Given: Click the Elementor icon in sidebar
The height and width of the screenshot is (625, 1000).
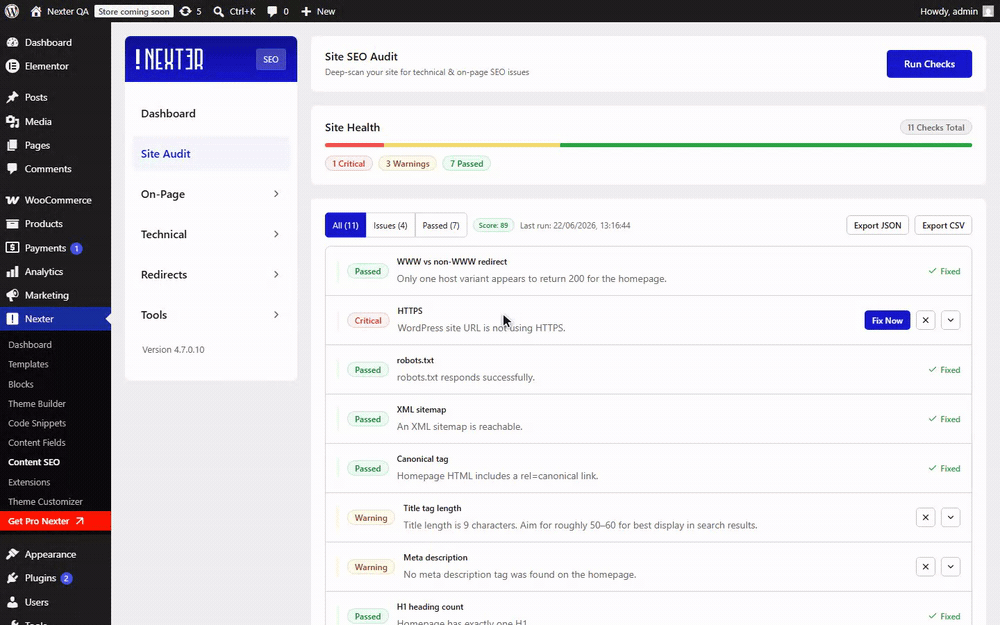Looking at the screenshot, I should coord(12,66).
